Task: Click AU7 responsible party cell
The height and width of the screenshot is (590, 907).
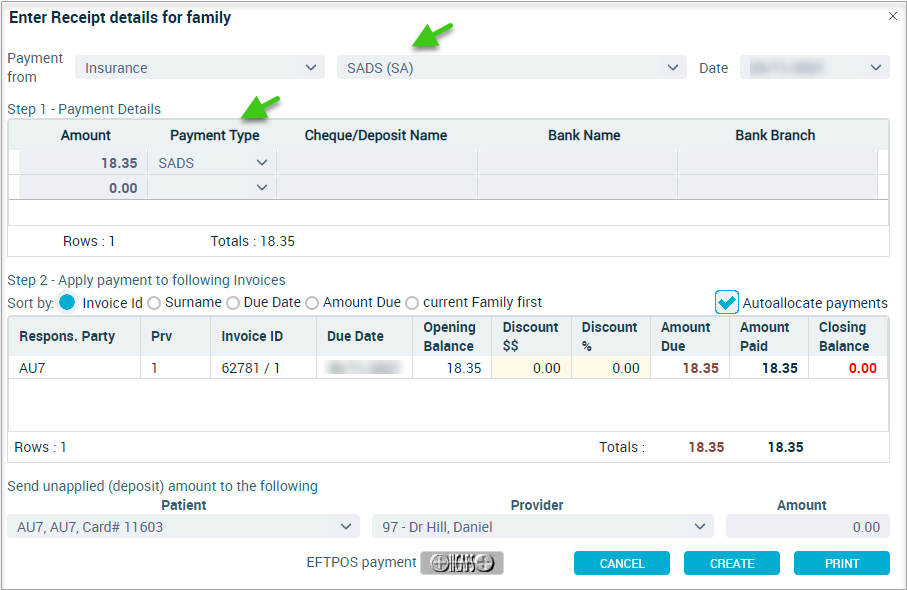Action: pyautogui.click(x=75, y=368)
